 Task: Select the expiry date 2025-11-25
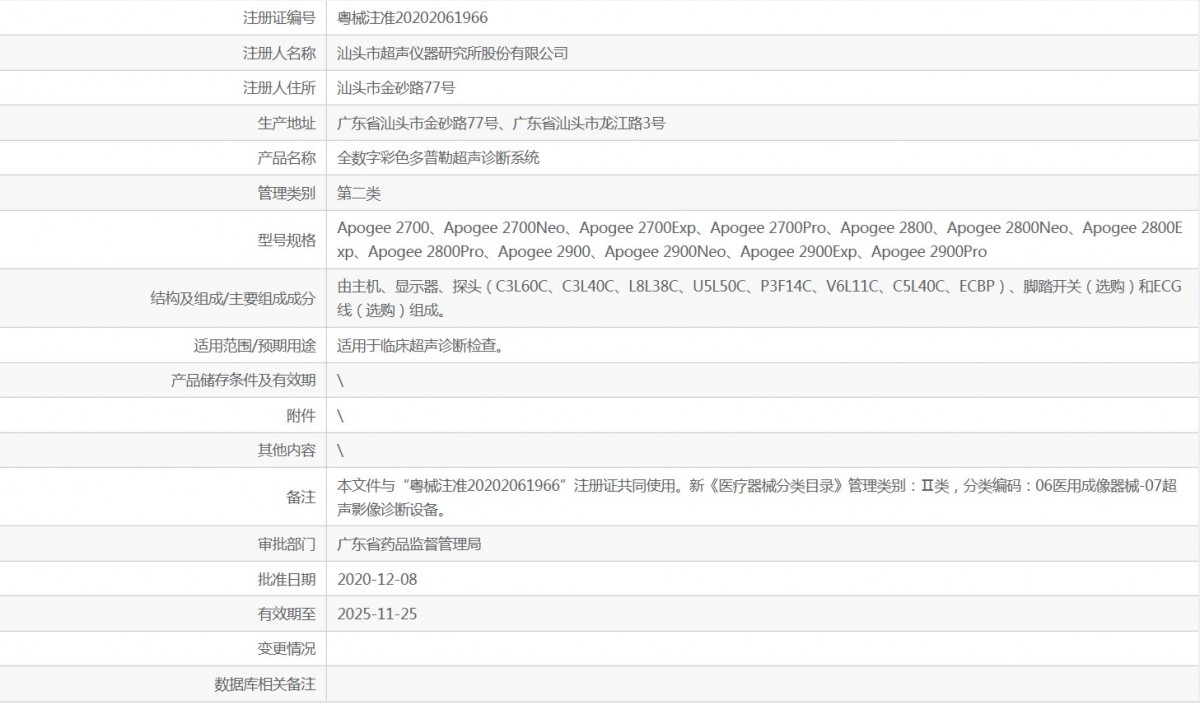tap(377, 614)
